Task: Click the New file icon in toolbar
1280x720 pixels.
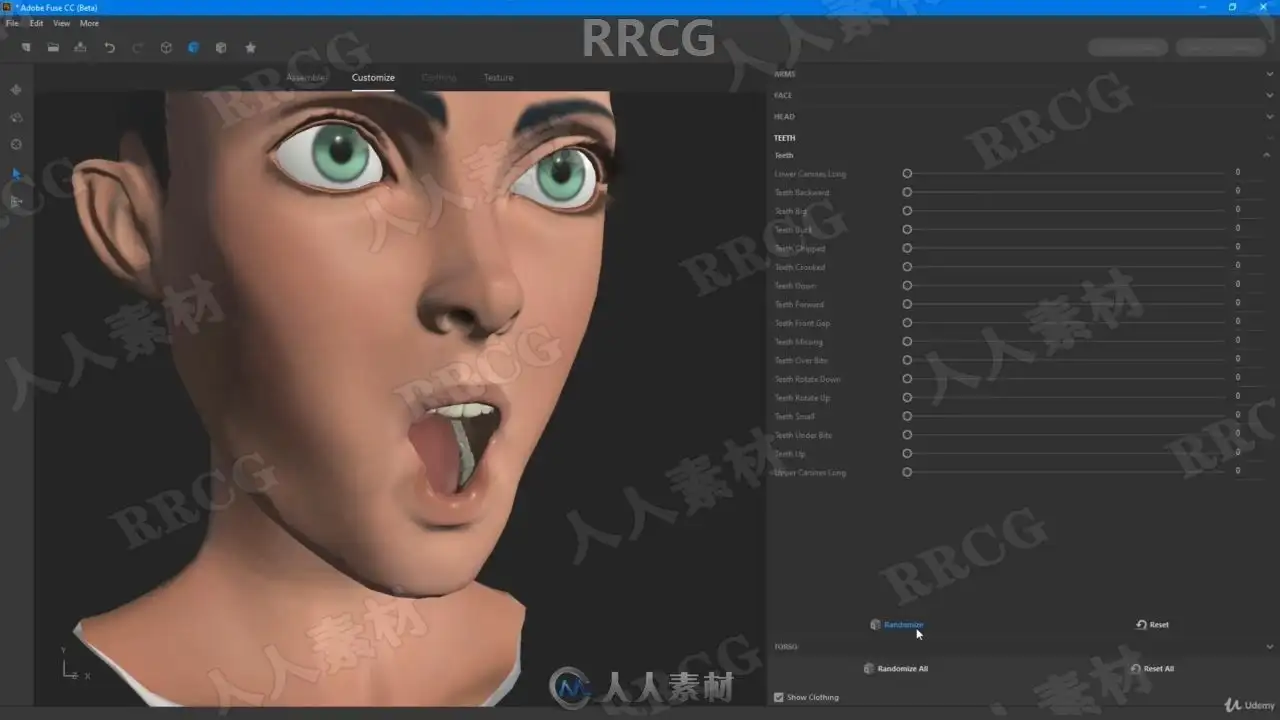Action: [x=26, y=47]
